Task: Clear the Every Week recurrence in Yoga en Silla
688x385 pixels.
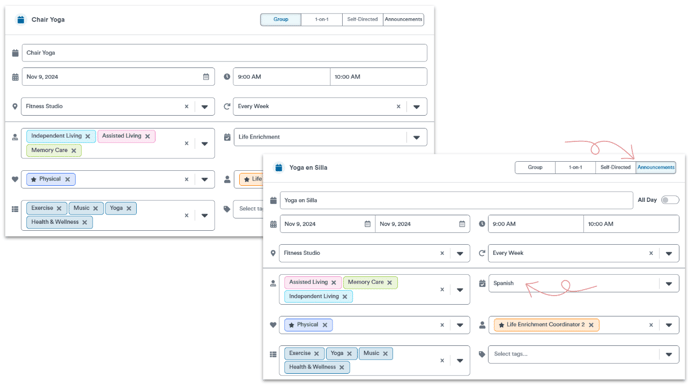Action: click(651, 253)
